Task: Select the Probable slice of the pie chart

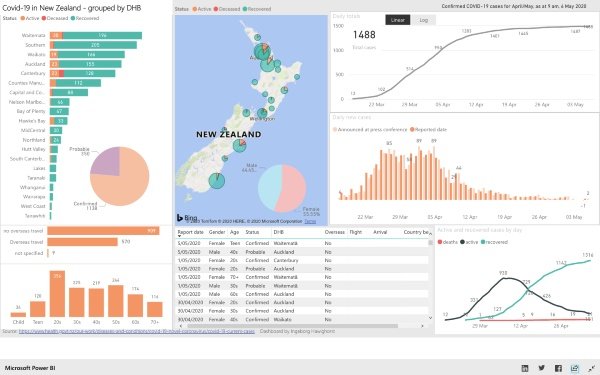Action: click(105, 161)
